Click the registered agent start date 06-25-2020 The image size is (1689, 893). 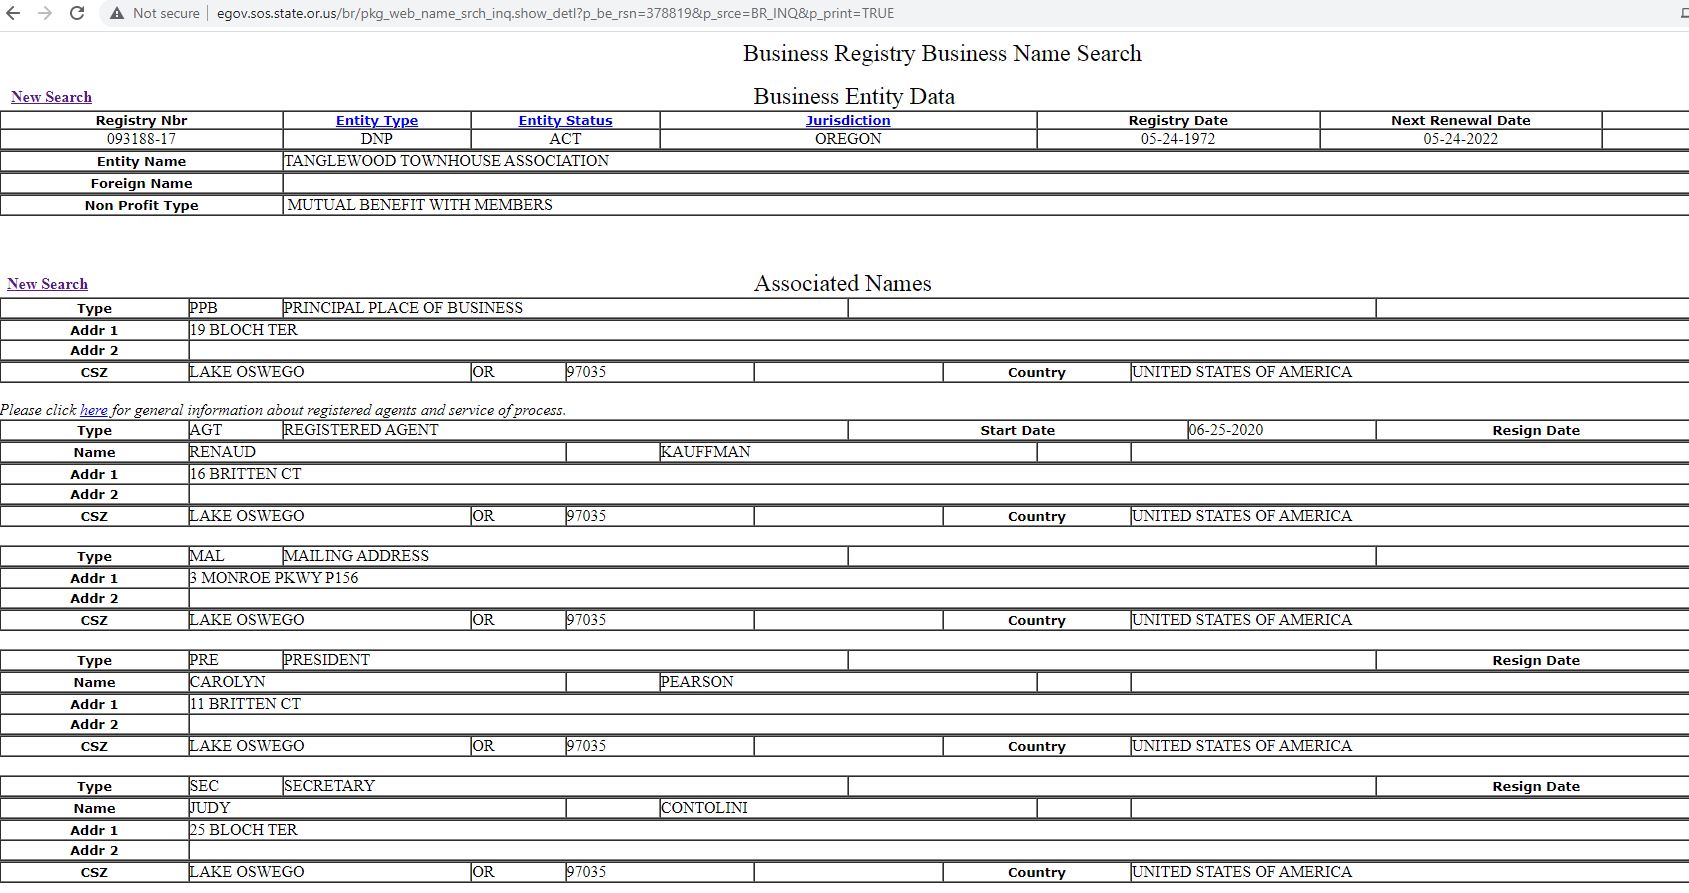click(x=1225, y=430)
